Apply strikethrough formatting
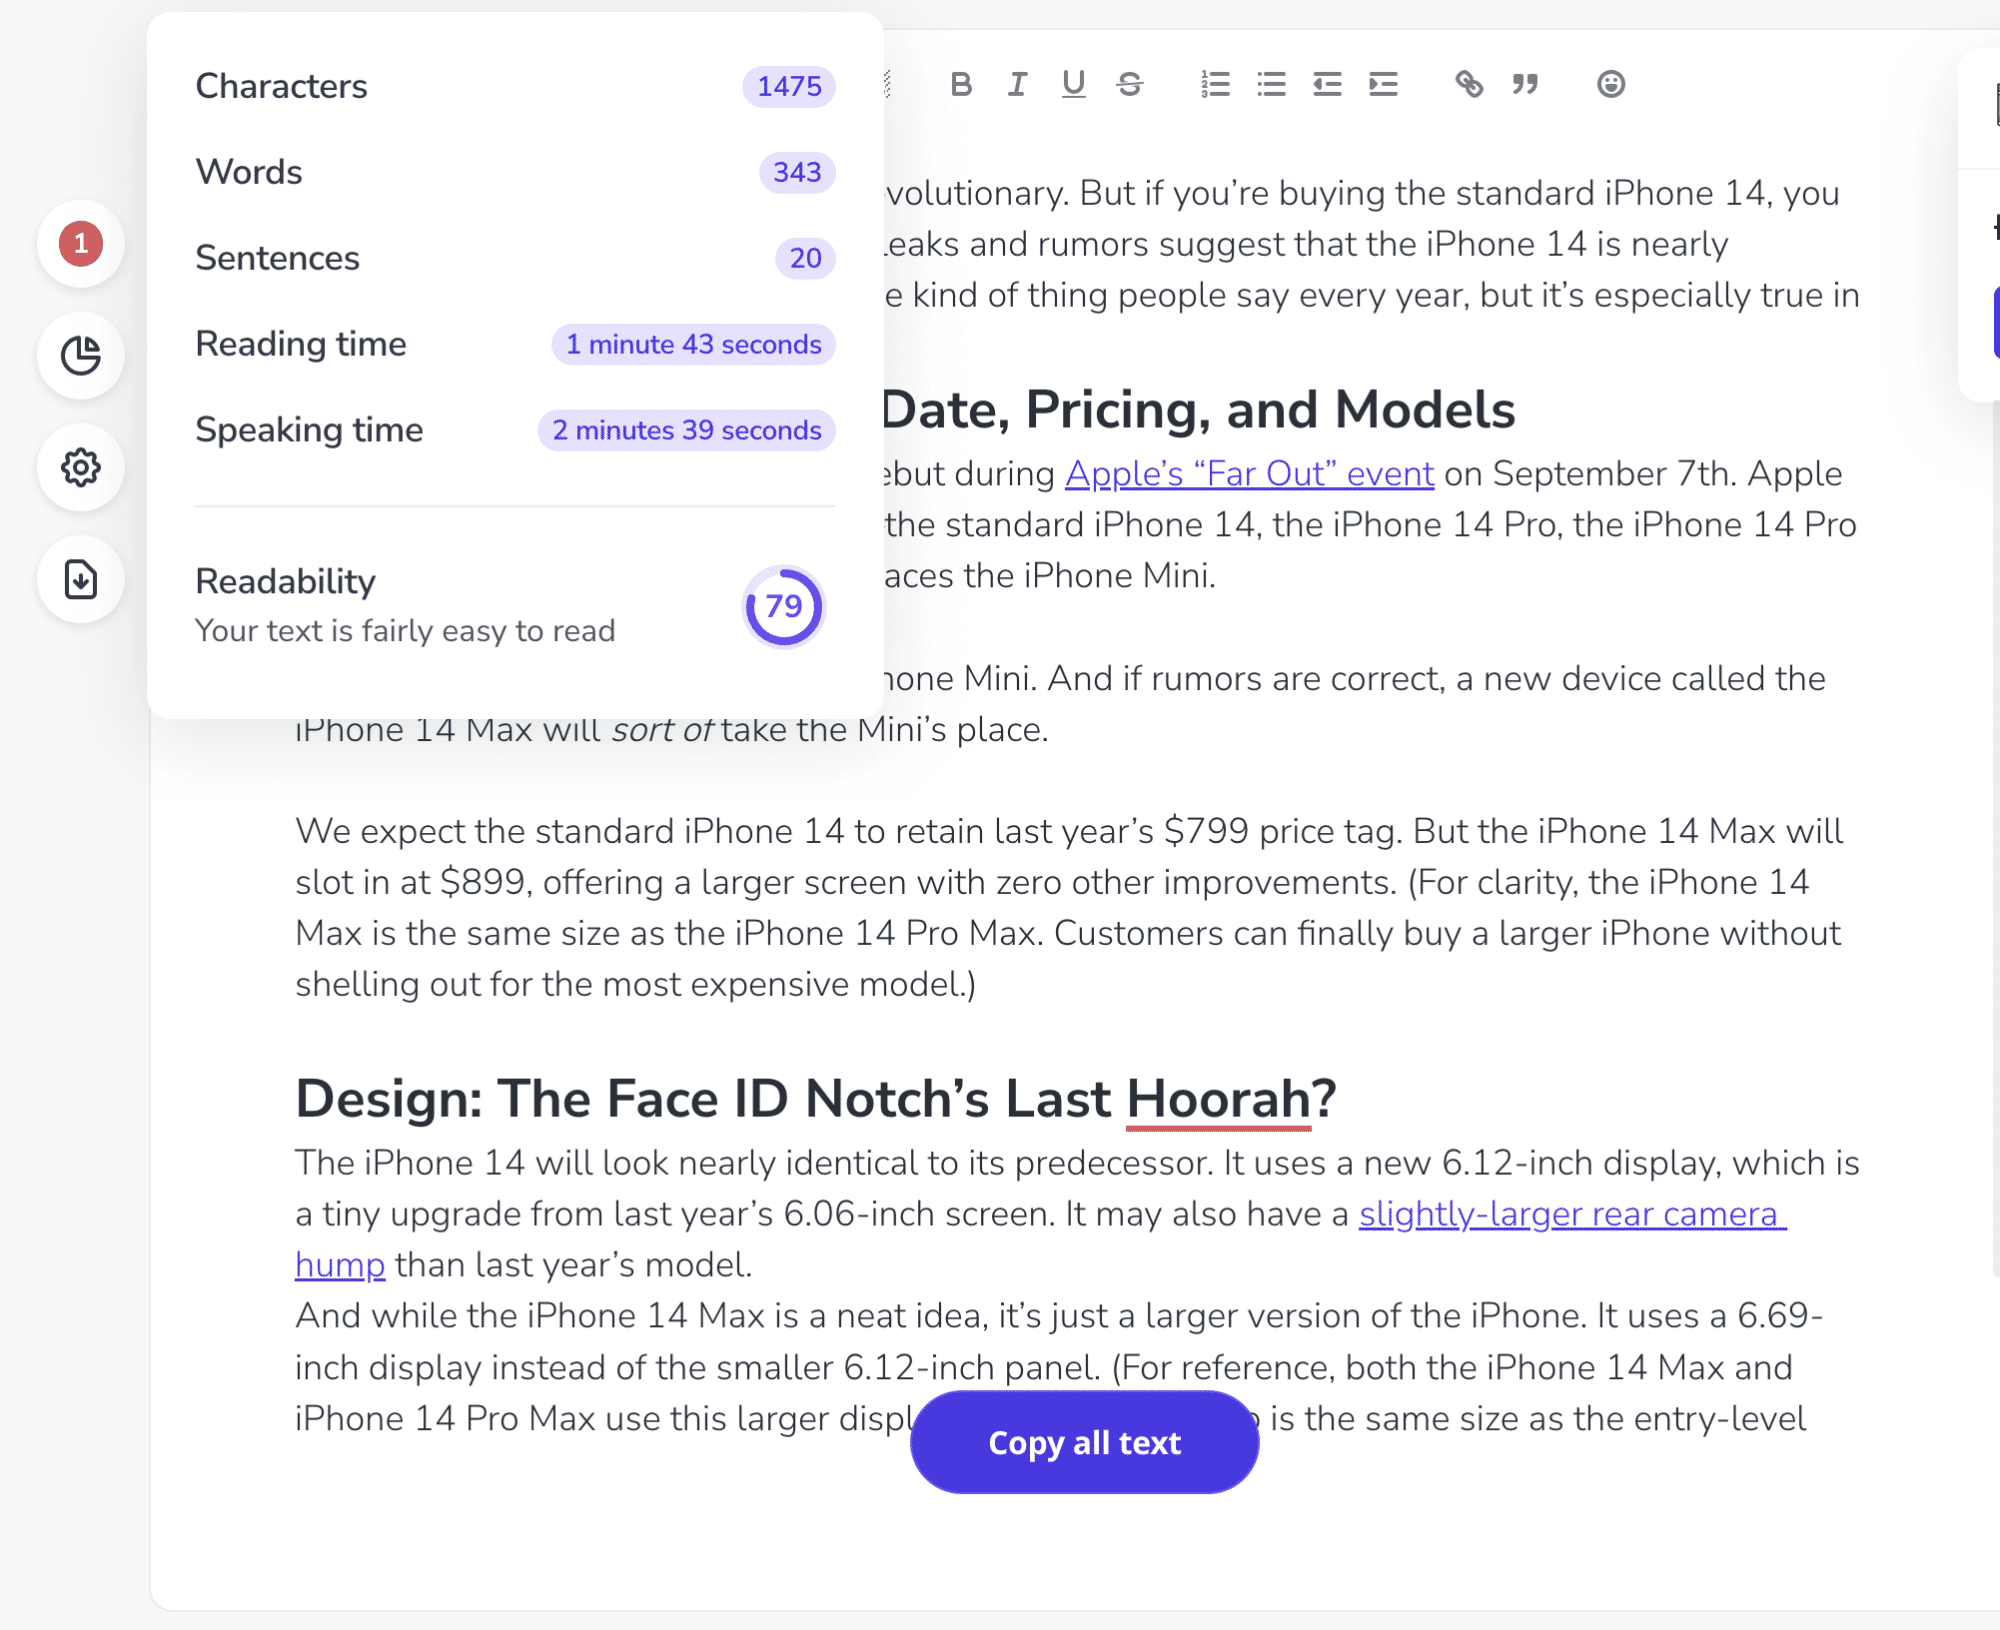Viewport: 2000px width, 1630px height. tap(1130, 85)
